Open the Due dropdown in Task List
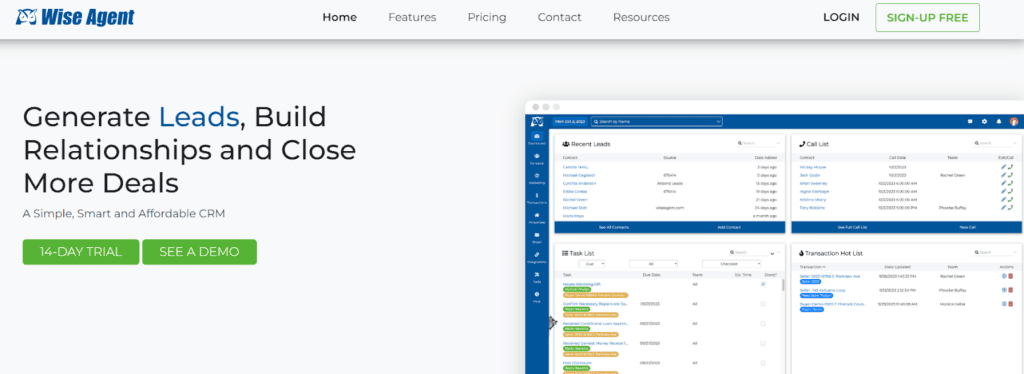1024x374 pixels. click(592, 264)
